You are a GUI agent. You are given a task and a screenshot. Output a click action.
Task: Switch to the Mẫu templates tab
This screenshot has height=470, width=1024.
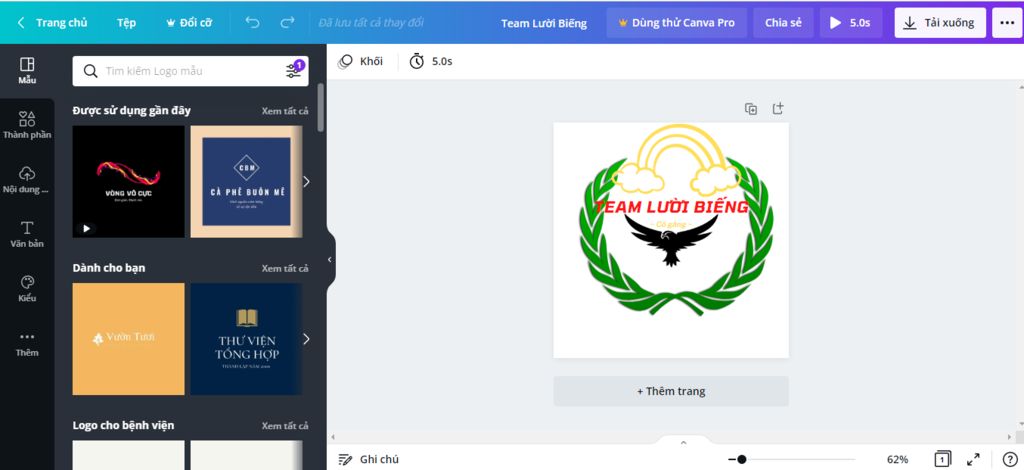click(27, 70)
